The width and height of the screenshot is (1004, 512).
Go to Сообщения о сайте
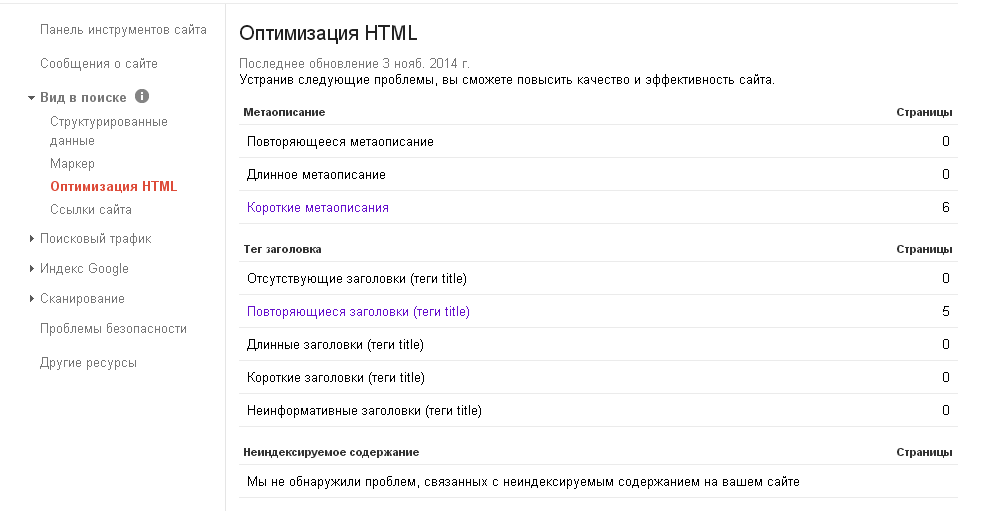click(99, 64)
